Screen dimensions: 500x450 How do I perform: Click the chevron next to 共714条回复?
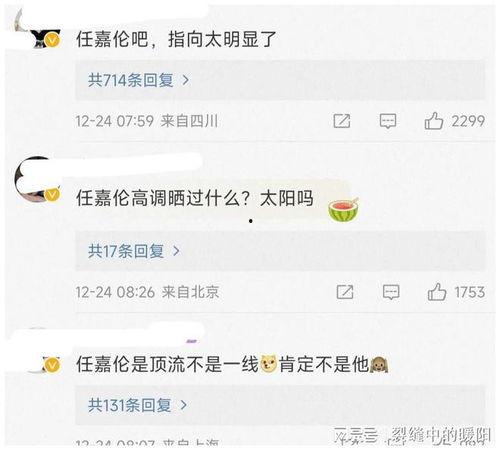coord(185,80)
